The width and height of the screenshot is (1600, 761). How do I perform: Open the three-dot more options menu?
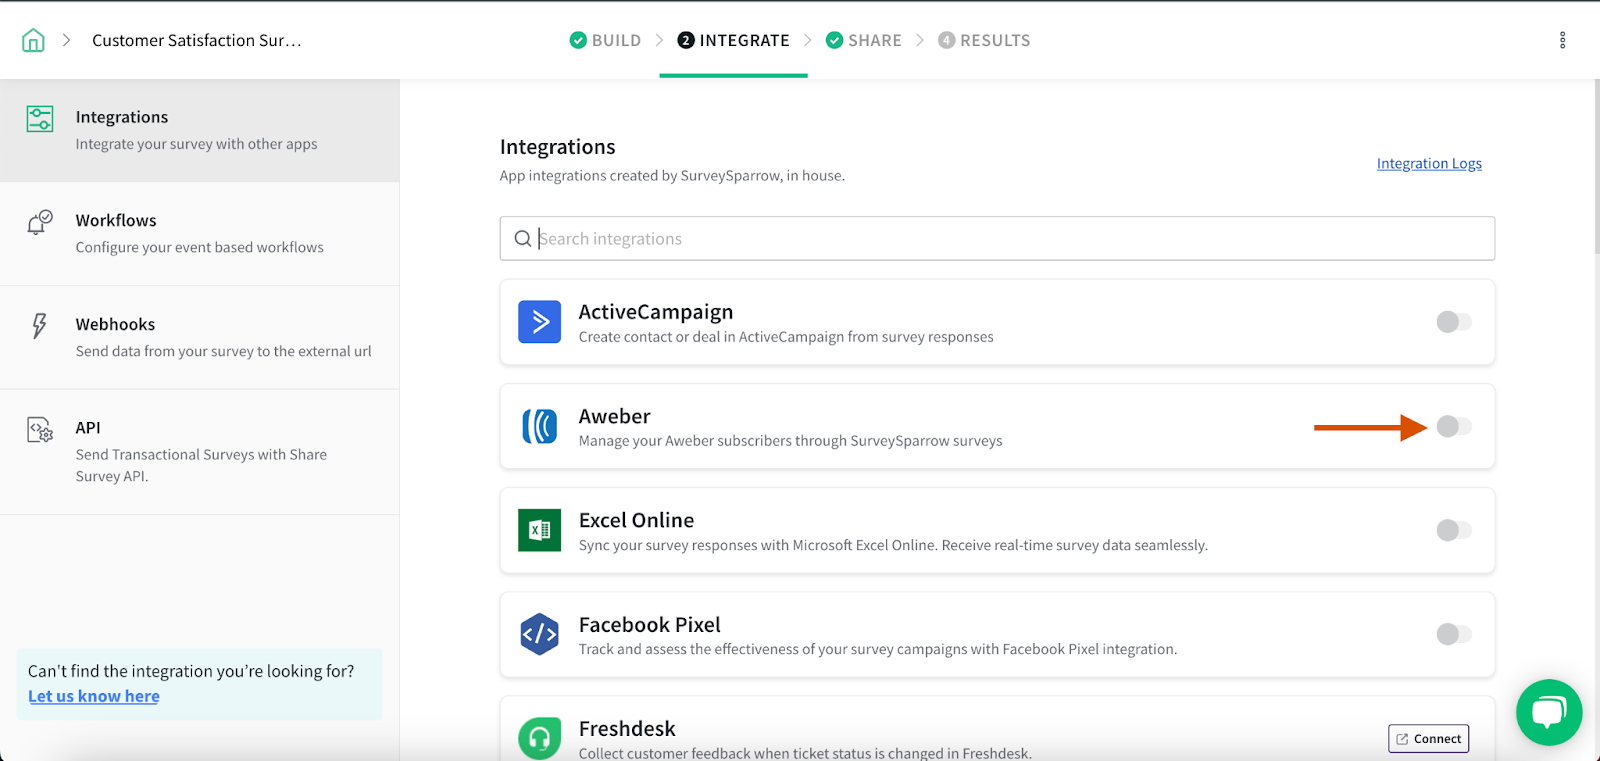coord(1562,40)
